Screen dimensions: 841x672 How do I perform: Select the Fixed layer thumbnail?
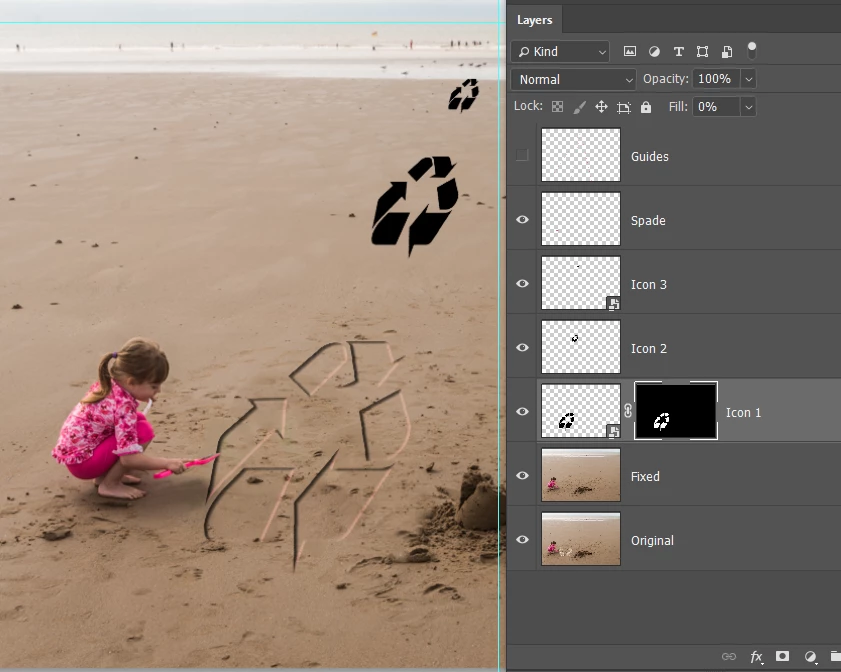581,475
